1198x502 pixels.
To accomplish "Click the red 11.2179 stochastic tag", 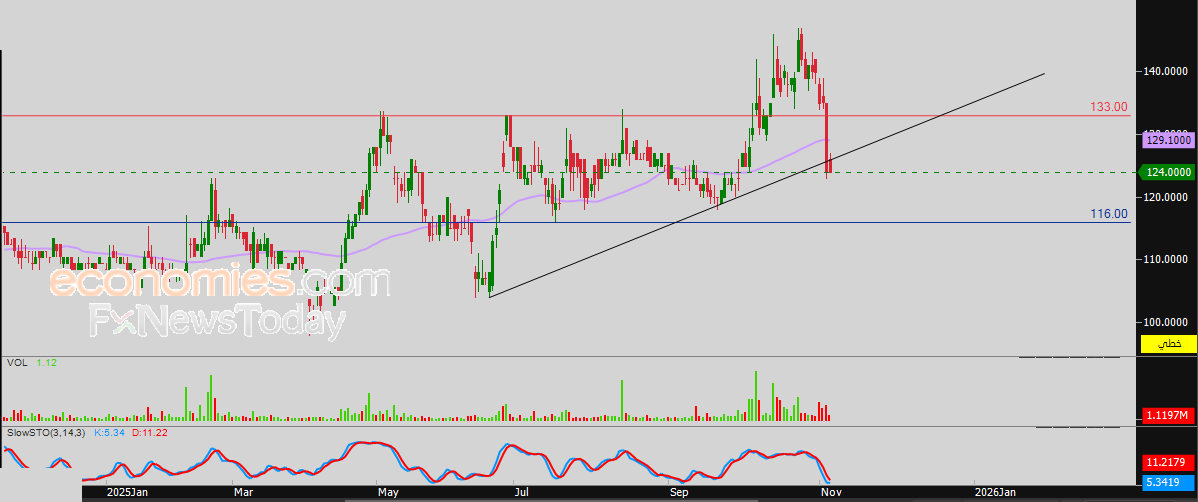I will (x=1169, y=463).
